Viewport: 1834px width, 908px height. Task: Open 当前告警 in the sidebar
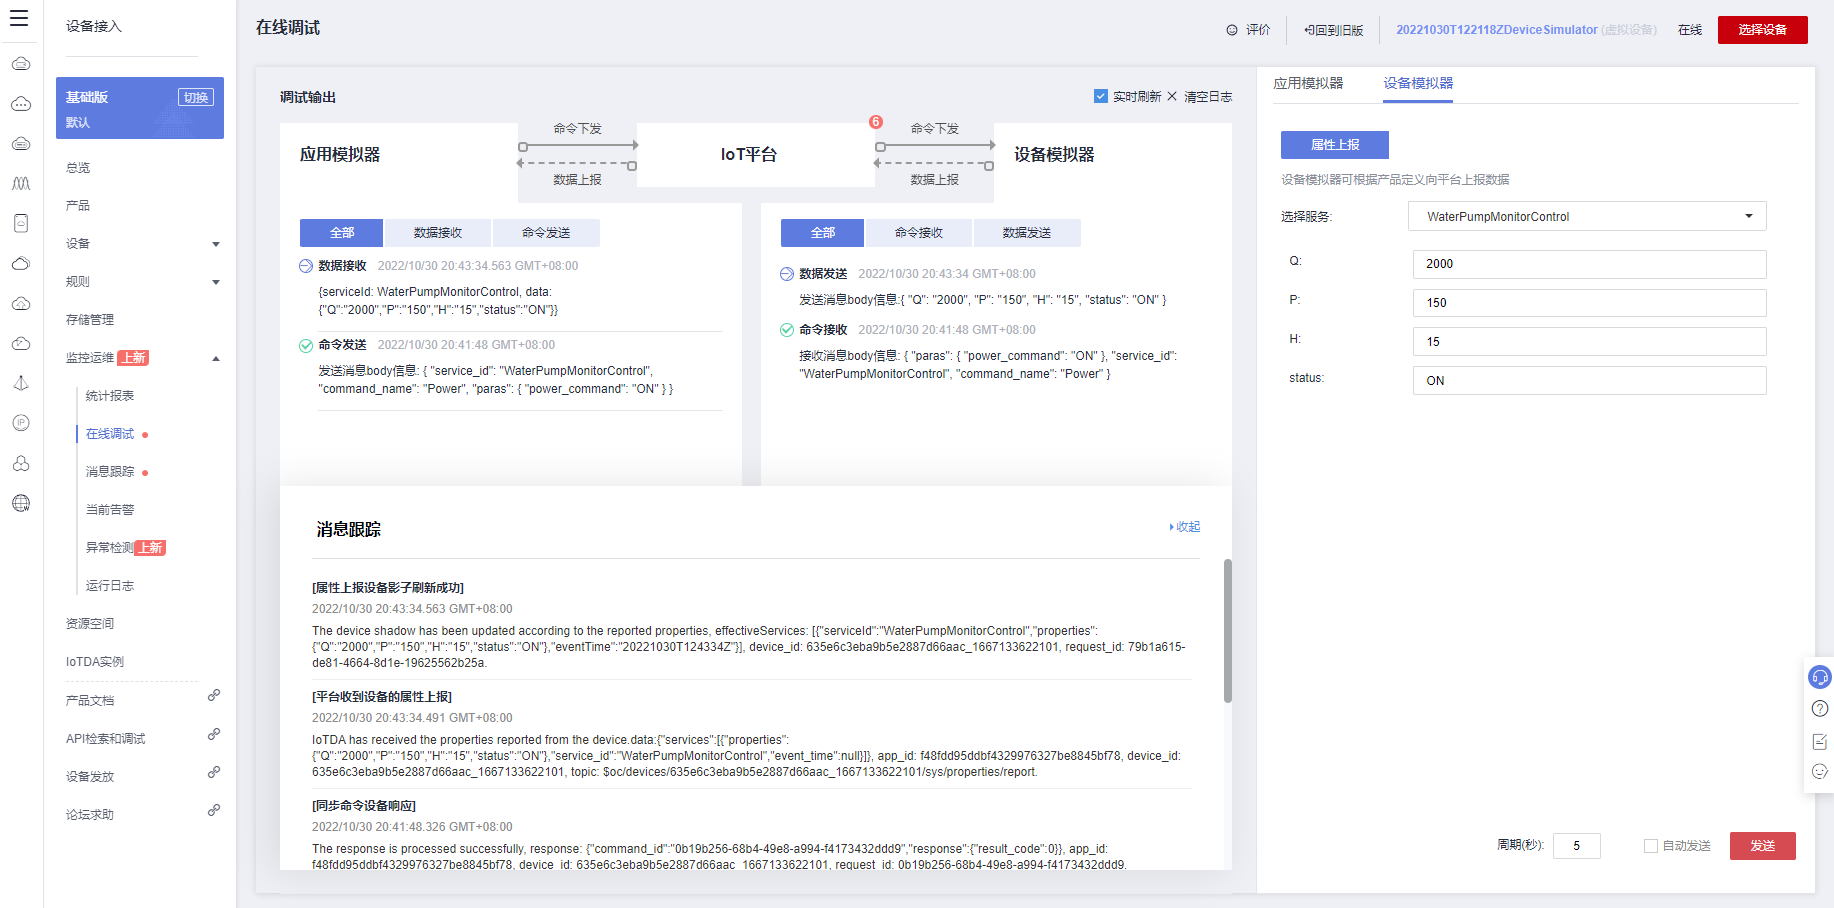click(110, 510)
